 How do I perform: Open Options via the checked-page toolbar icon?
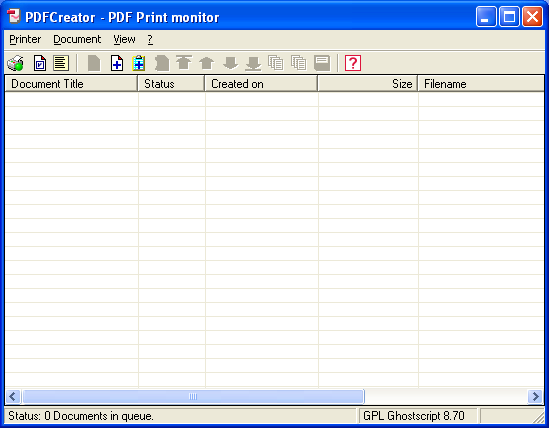pyautogui.click(x=40, y=63)
